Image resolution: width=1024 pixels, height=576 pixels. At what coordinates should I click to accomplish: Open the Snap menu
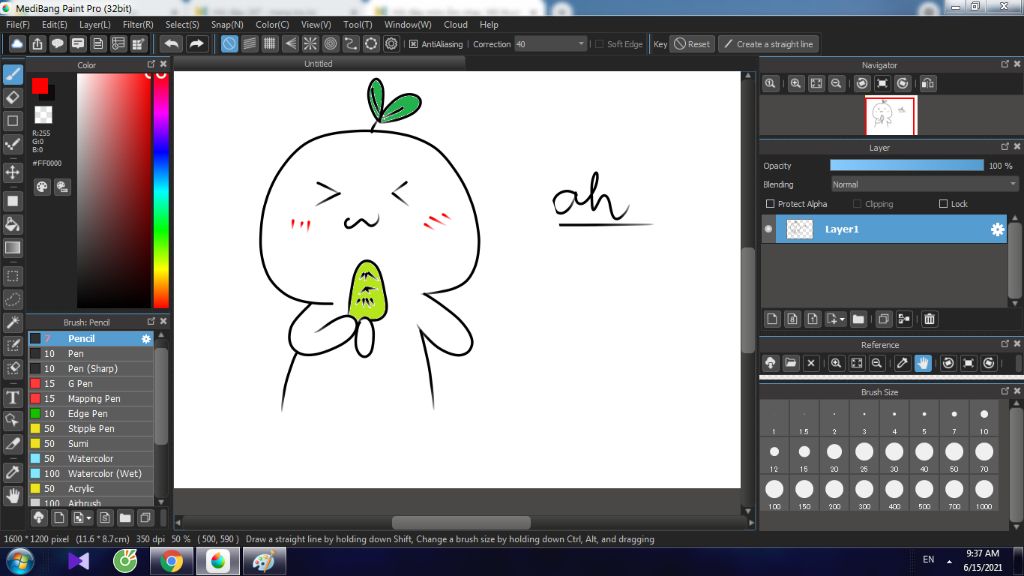tap(227, 25)
